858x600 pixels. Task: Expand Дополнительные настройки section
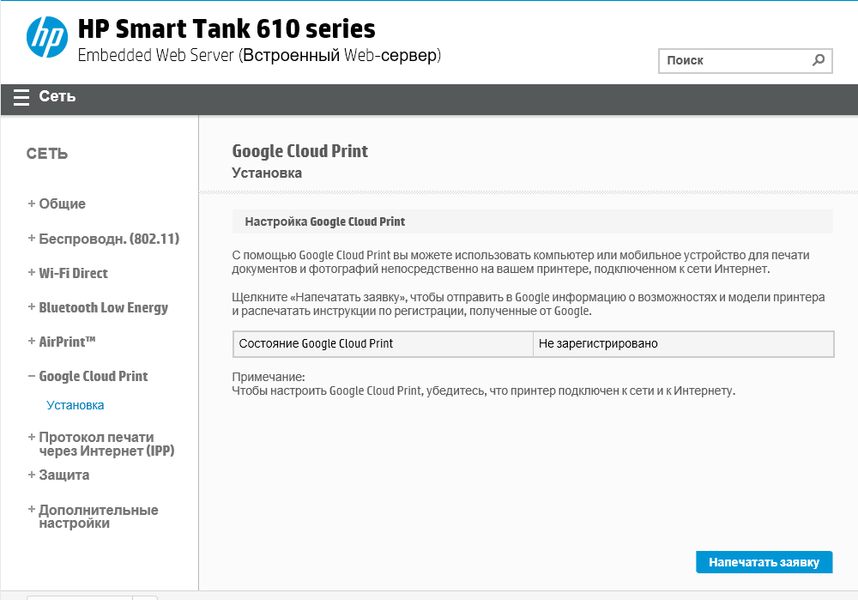tap(98, 516)
